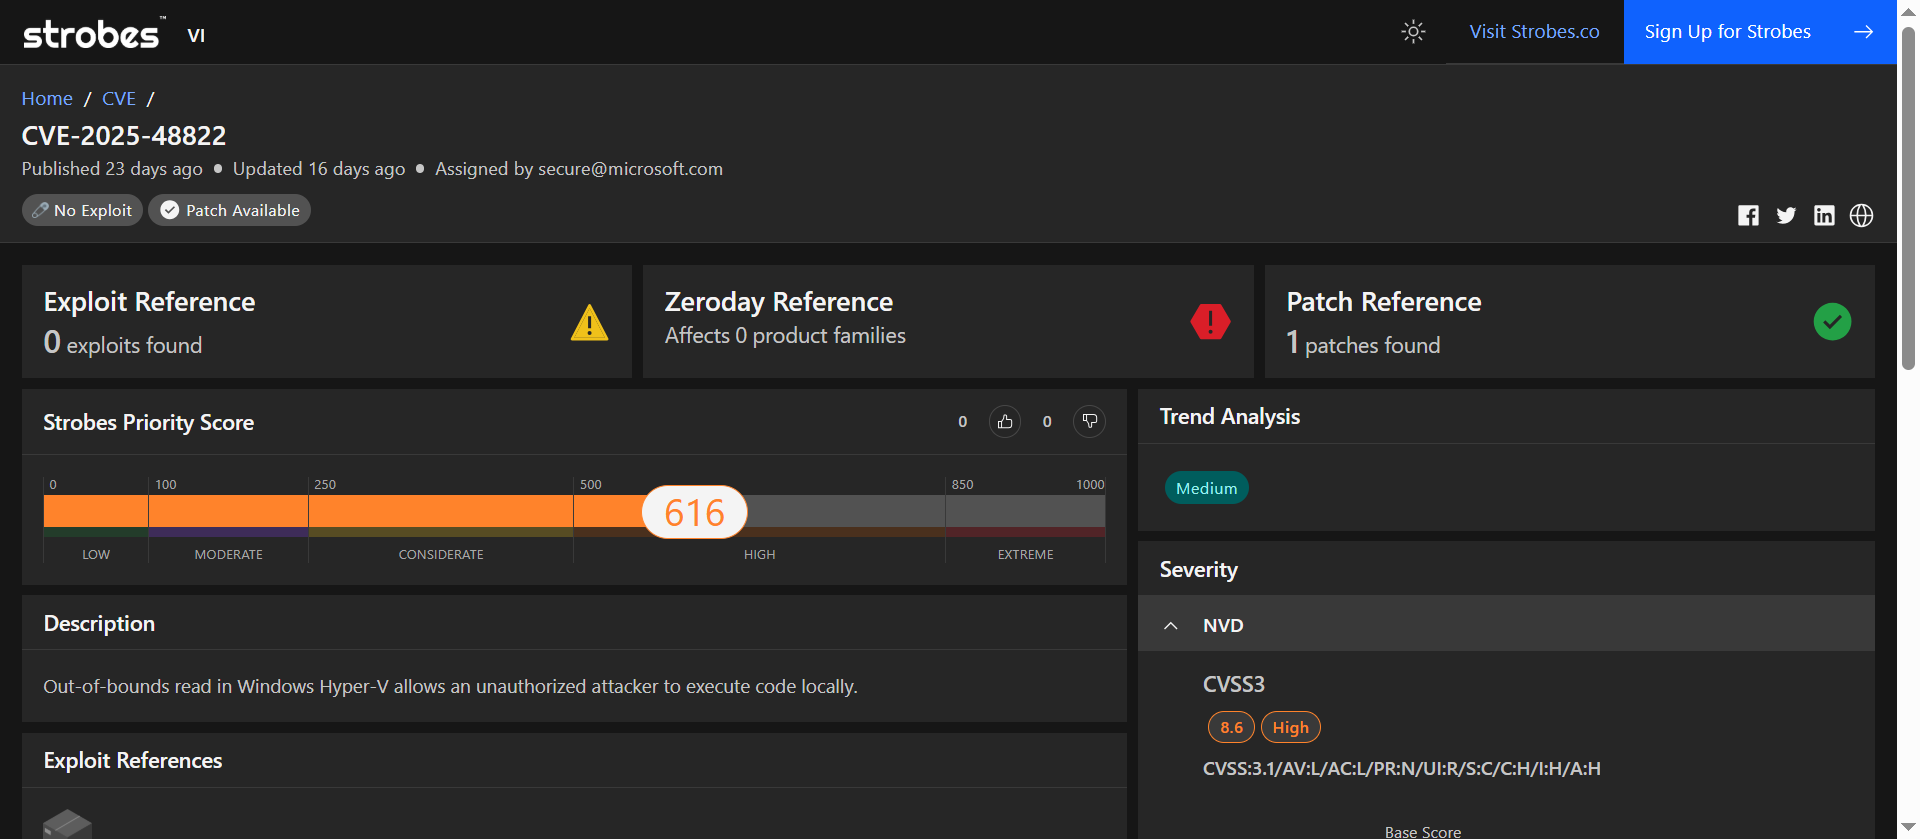
Task: Click the LOW segment label of score bar
Action: click(96, 554)
